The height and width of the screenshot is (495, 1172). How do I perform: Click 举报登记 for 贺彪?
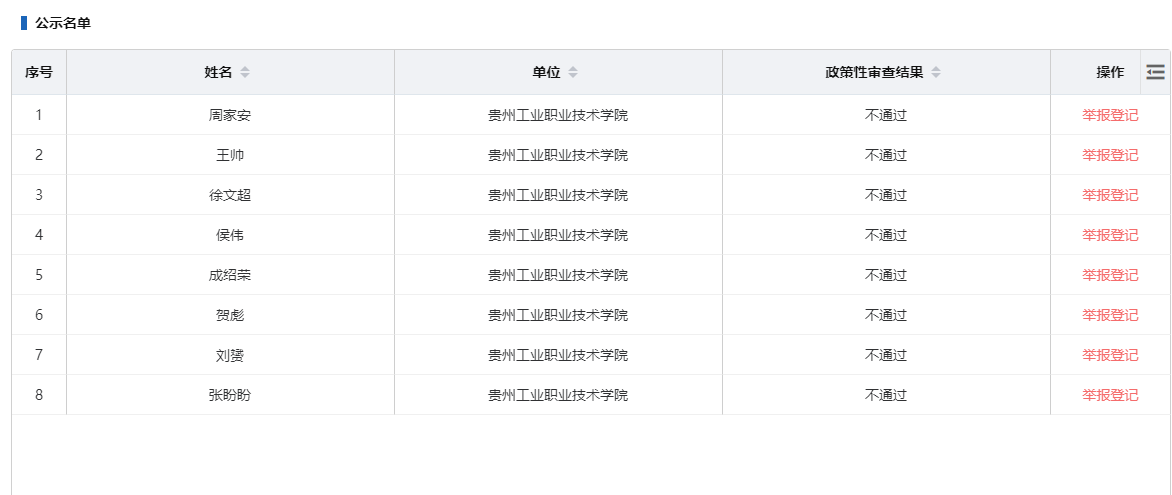point(1110,315)
